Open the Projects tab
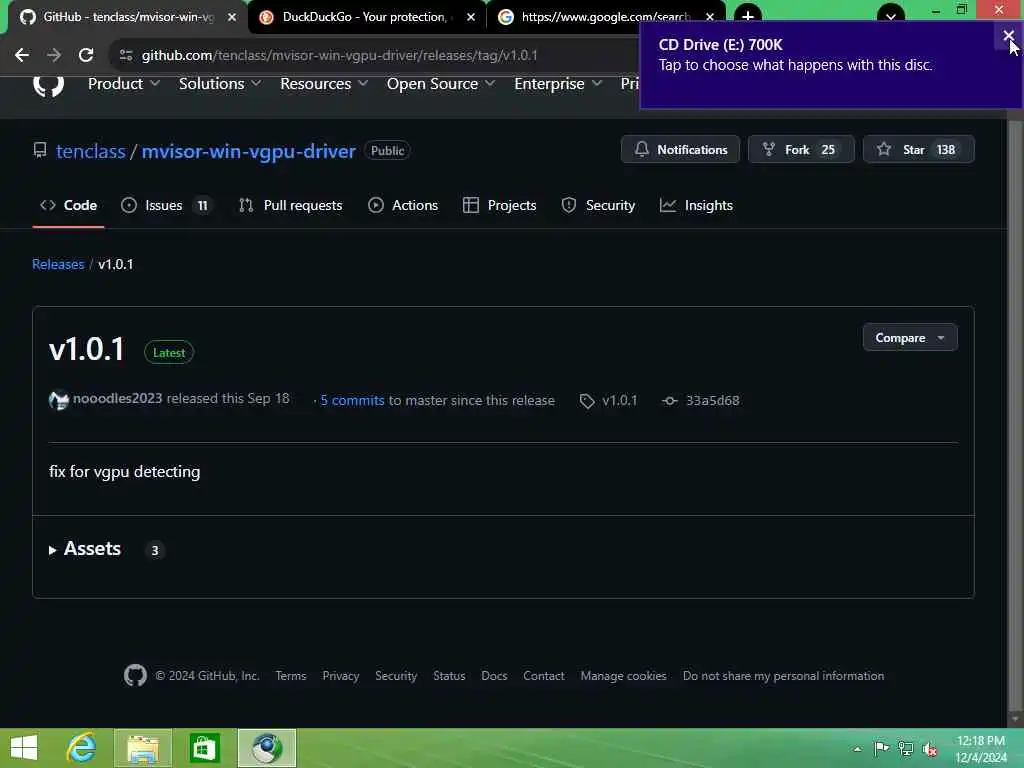Viewport: 1024px width, 768px height. click(500, 205)
